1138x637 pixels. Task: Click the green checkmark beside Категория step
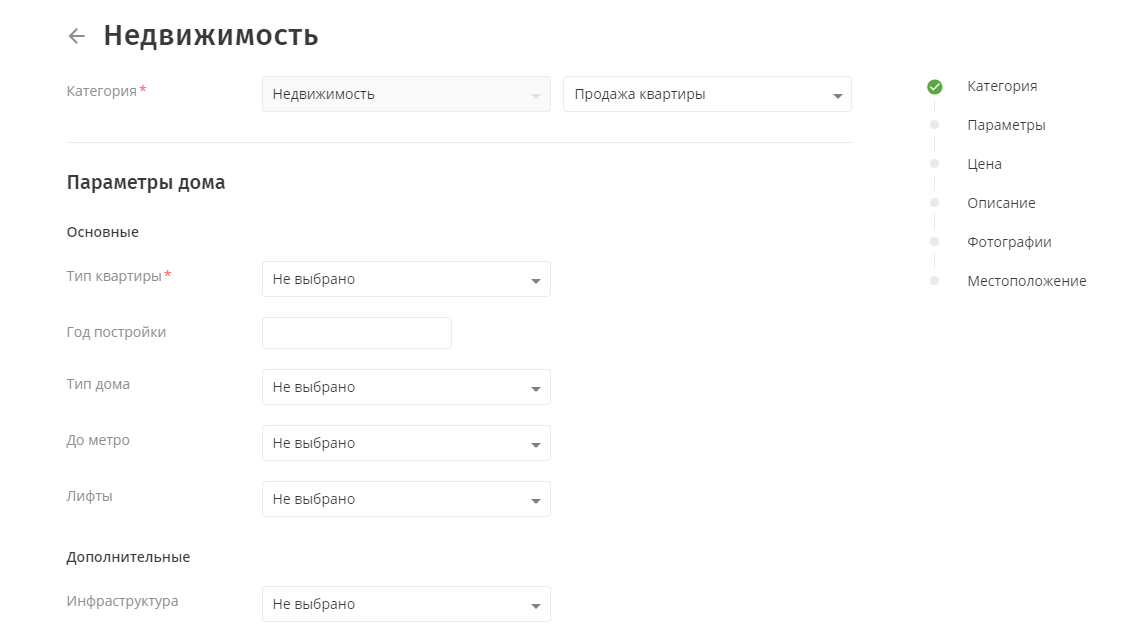[935, 87]
